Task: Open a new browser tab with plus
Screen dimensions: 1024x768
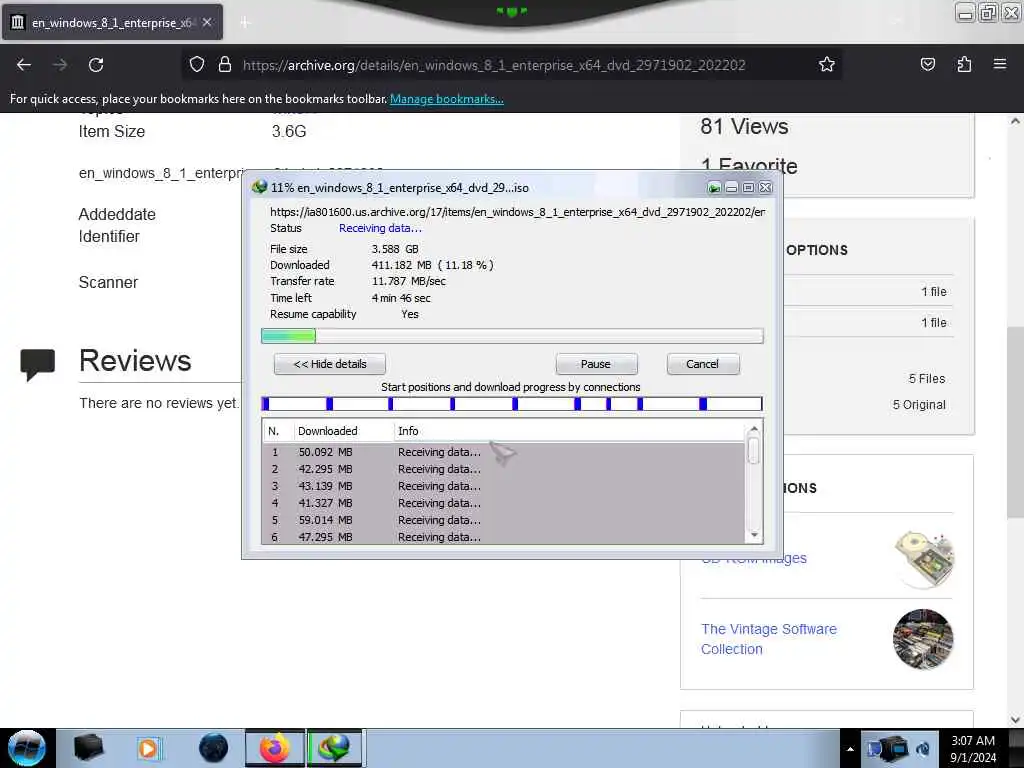Action: click(x=245, y=23)
